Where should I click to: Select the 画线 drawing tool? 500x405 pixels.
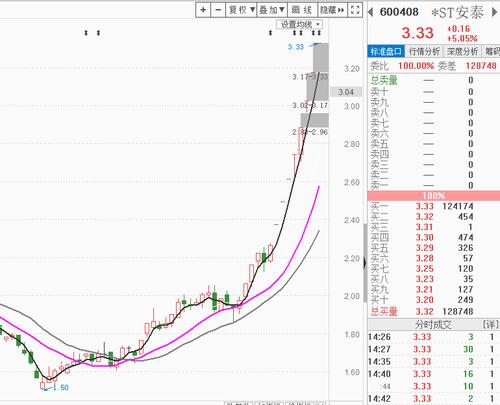pyautogui.click(x=302, y=10)
